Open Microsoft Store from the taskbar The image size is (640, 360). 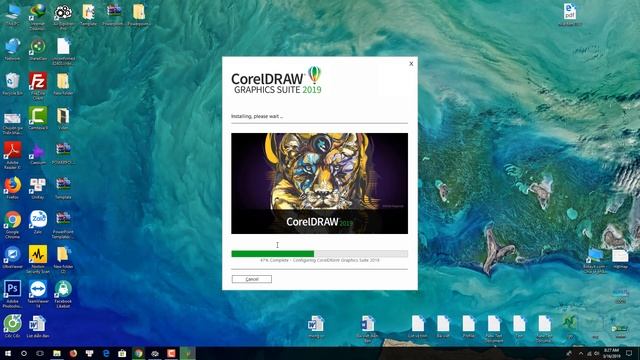[x=122, y=353]
